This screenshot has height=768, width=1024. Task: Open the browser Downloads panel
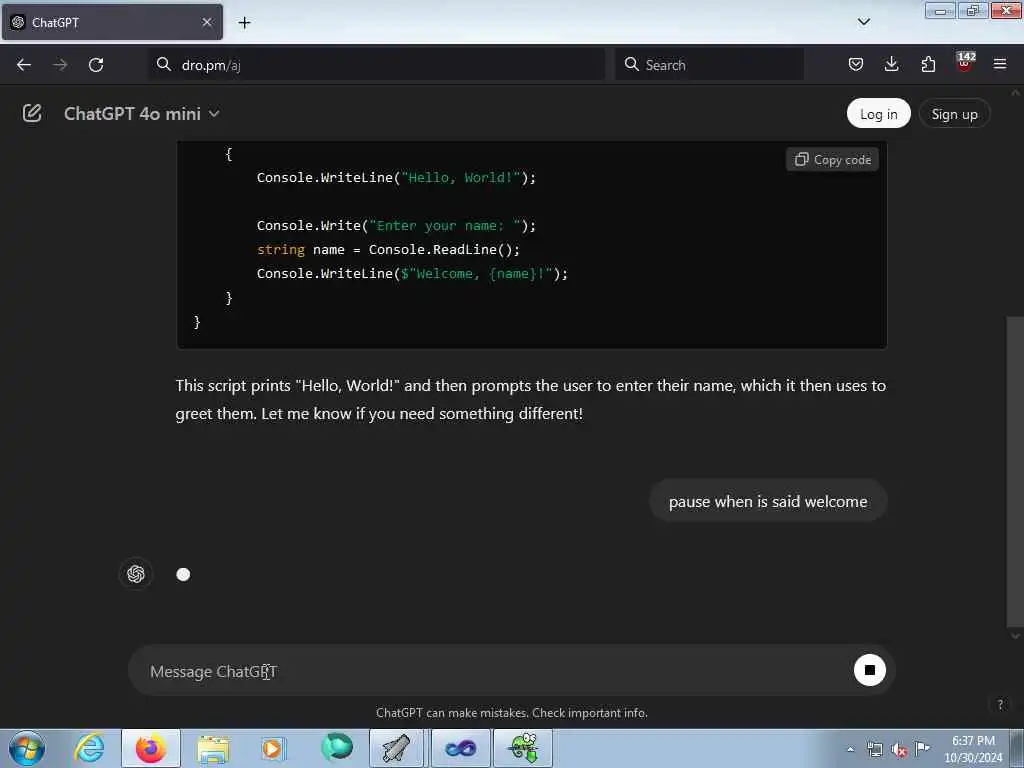[x=891, y=64]
